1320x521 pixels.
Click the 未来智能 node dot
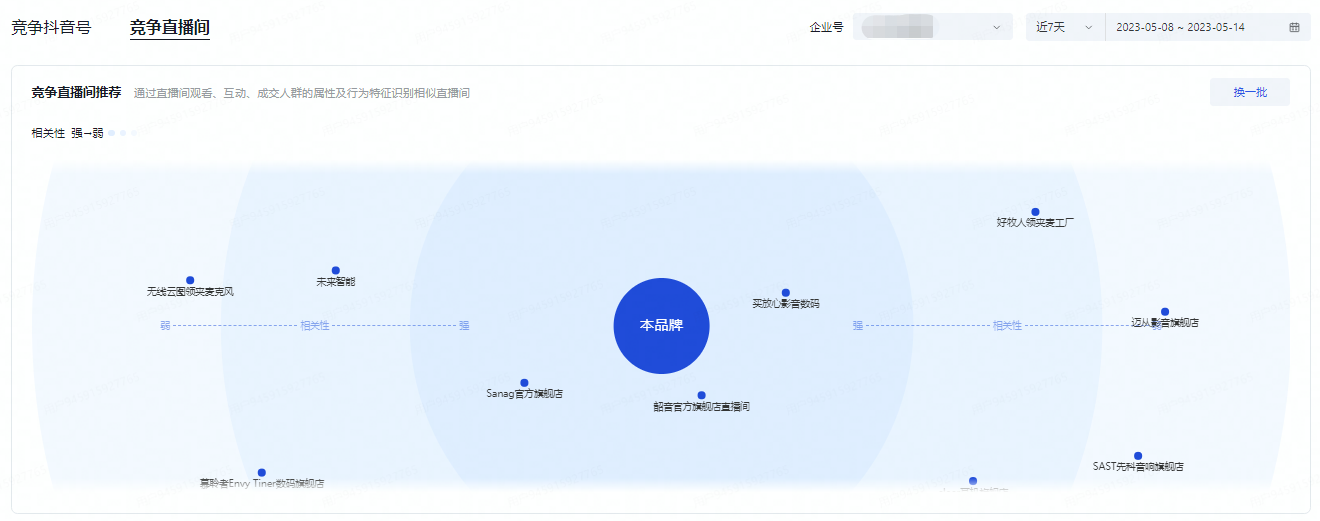tap(336, 271)
